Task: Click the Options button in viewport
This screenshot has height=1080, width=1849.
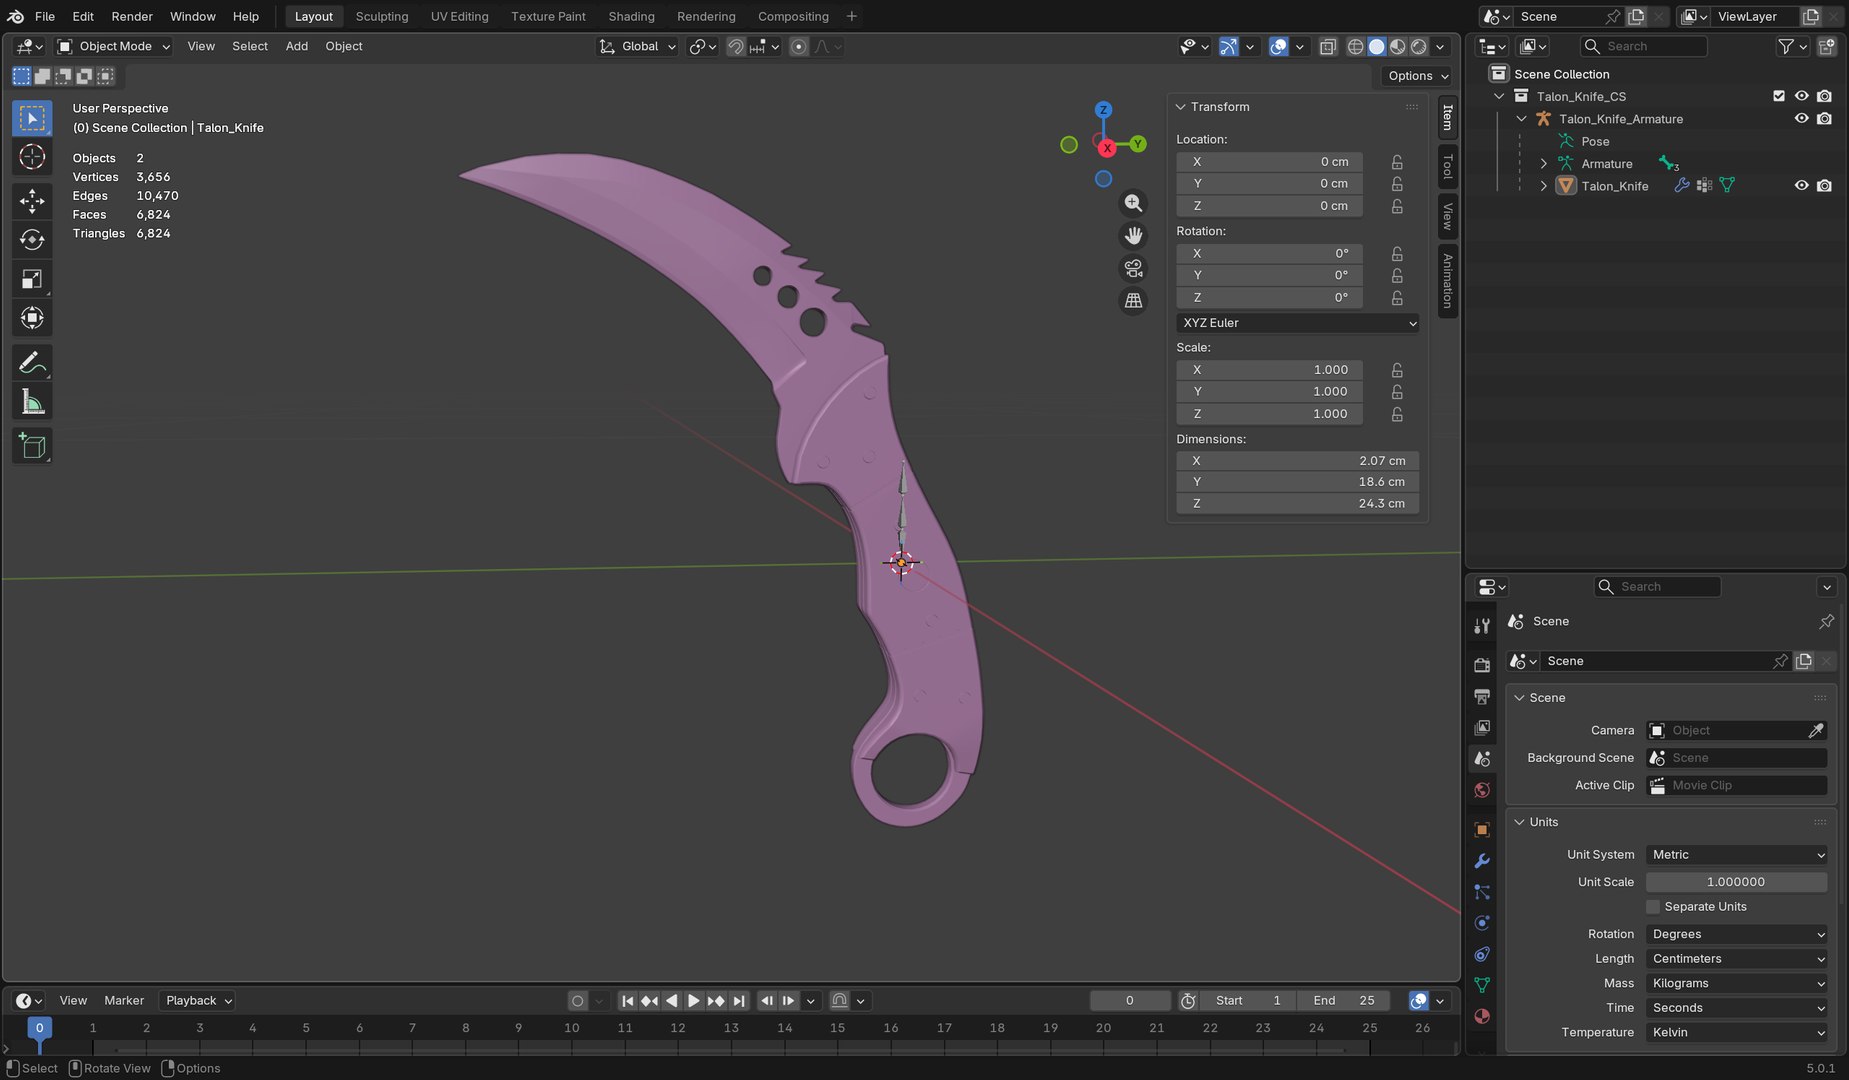Action: click(1418, 76)
